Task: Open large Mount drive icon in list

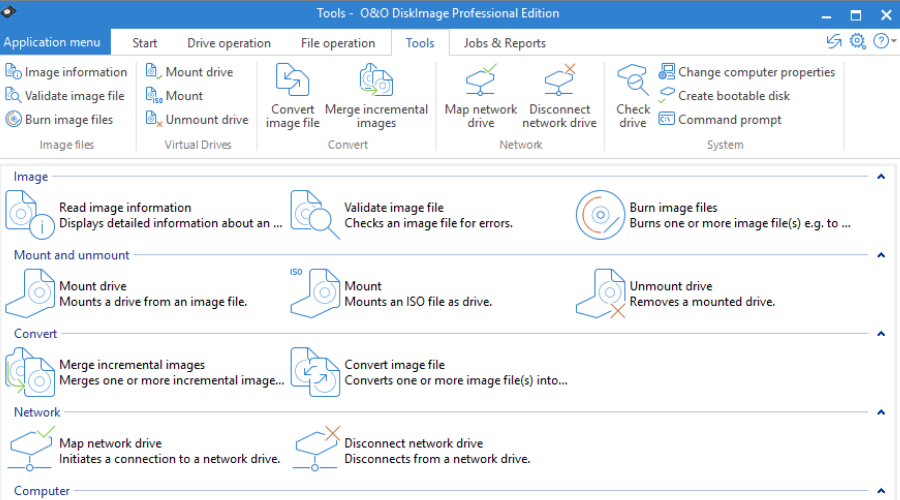Action: pyautogui.click(x=30, y=293)
